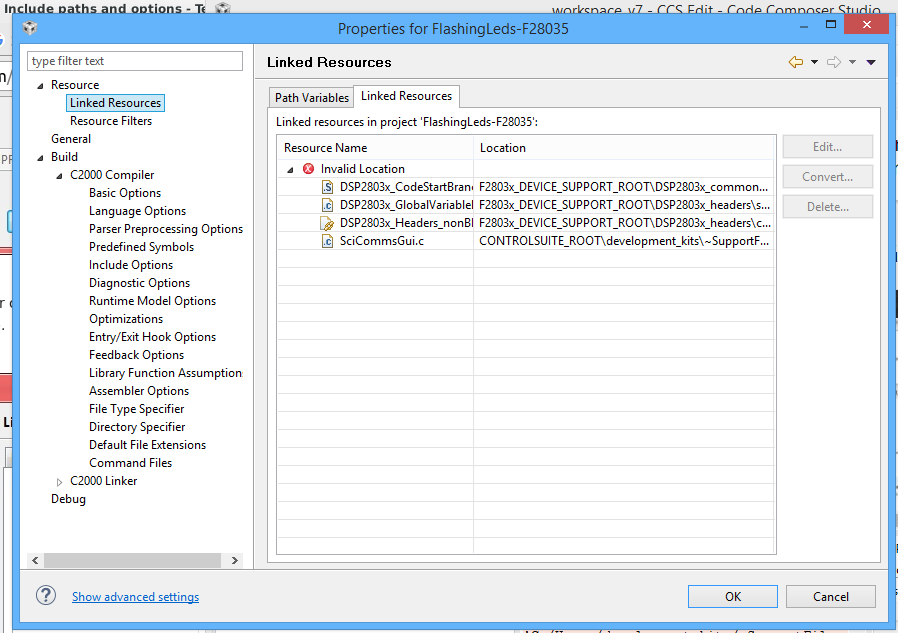The image size is (898, 633).
Task: Select Resource Filters in the tree
Action: [x=111, y=121]
